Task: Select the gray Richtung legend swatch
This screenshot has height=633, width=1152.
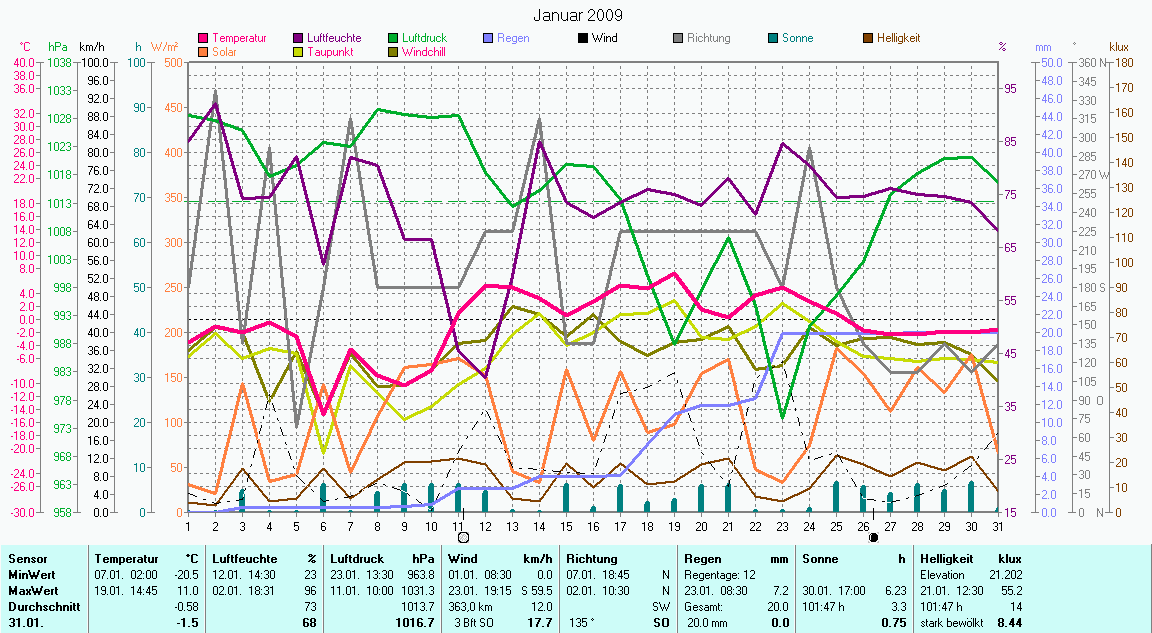Action: click(x=678, y=39)
